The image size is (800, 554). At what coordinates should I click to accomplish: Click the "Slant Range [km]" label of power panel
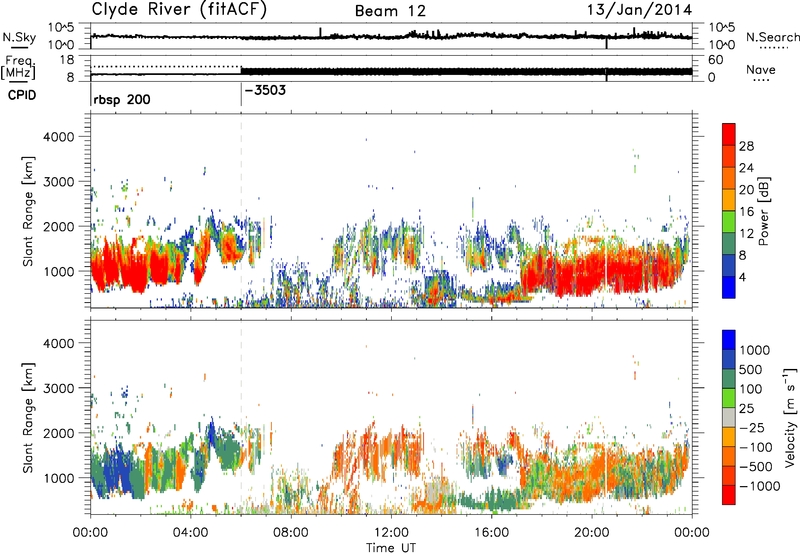click(x=28, y=211)
